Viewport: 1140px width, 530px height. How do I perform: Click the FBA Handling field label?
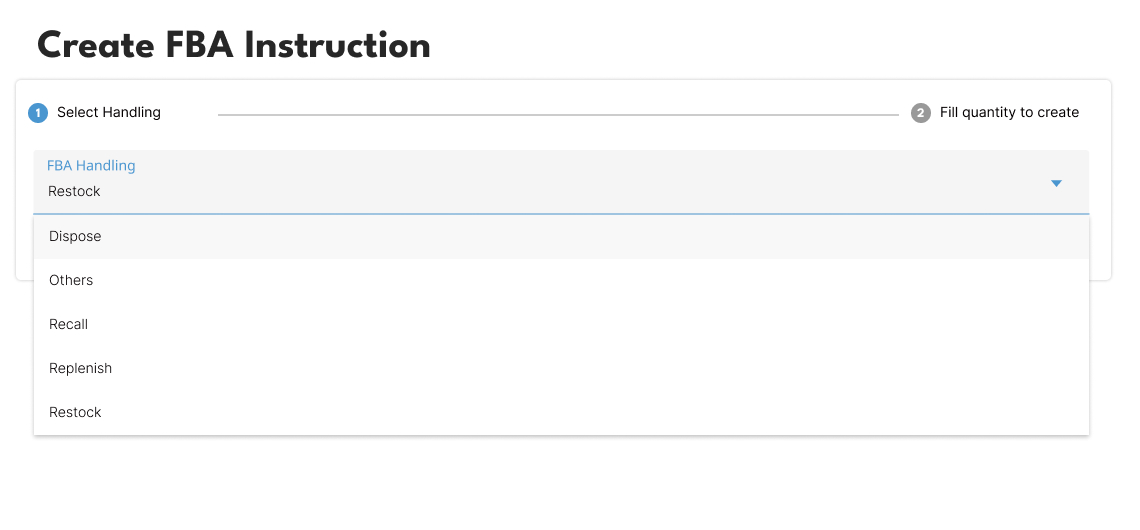91,166
